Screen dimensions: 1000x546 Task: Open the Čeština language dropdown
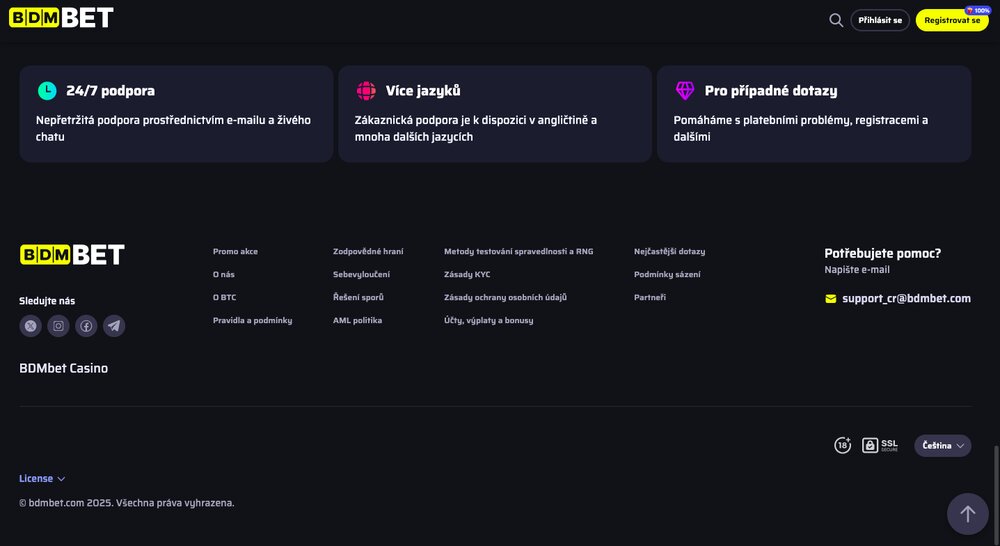tap(942, 445)
